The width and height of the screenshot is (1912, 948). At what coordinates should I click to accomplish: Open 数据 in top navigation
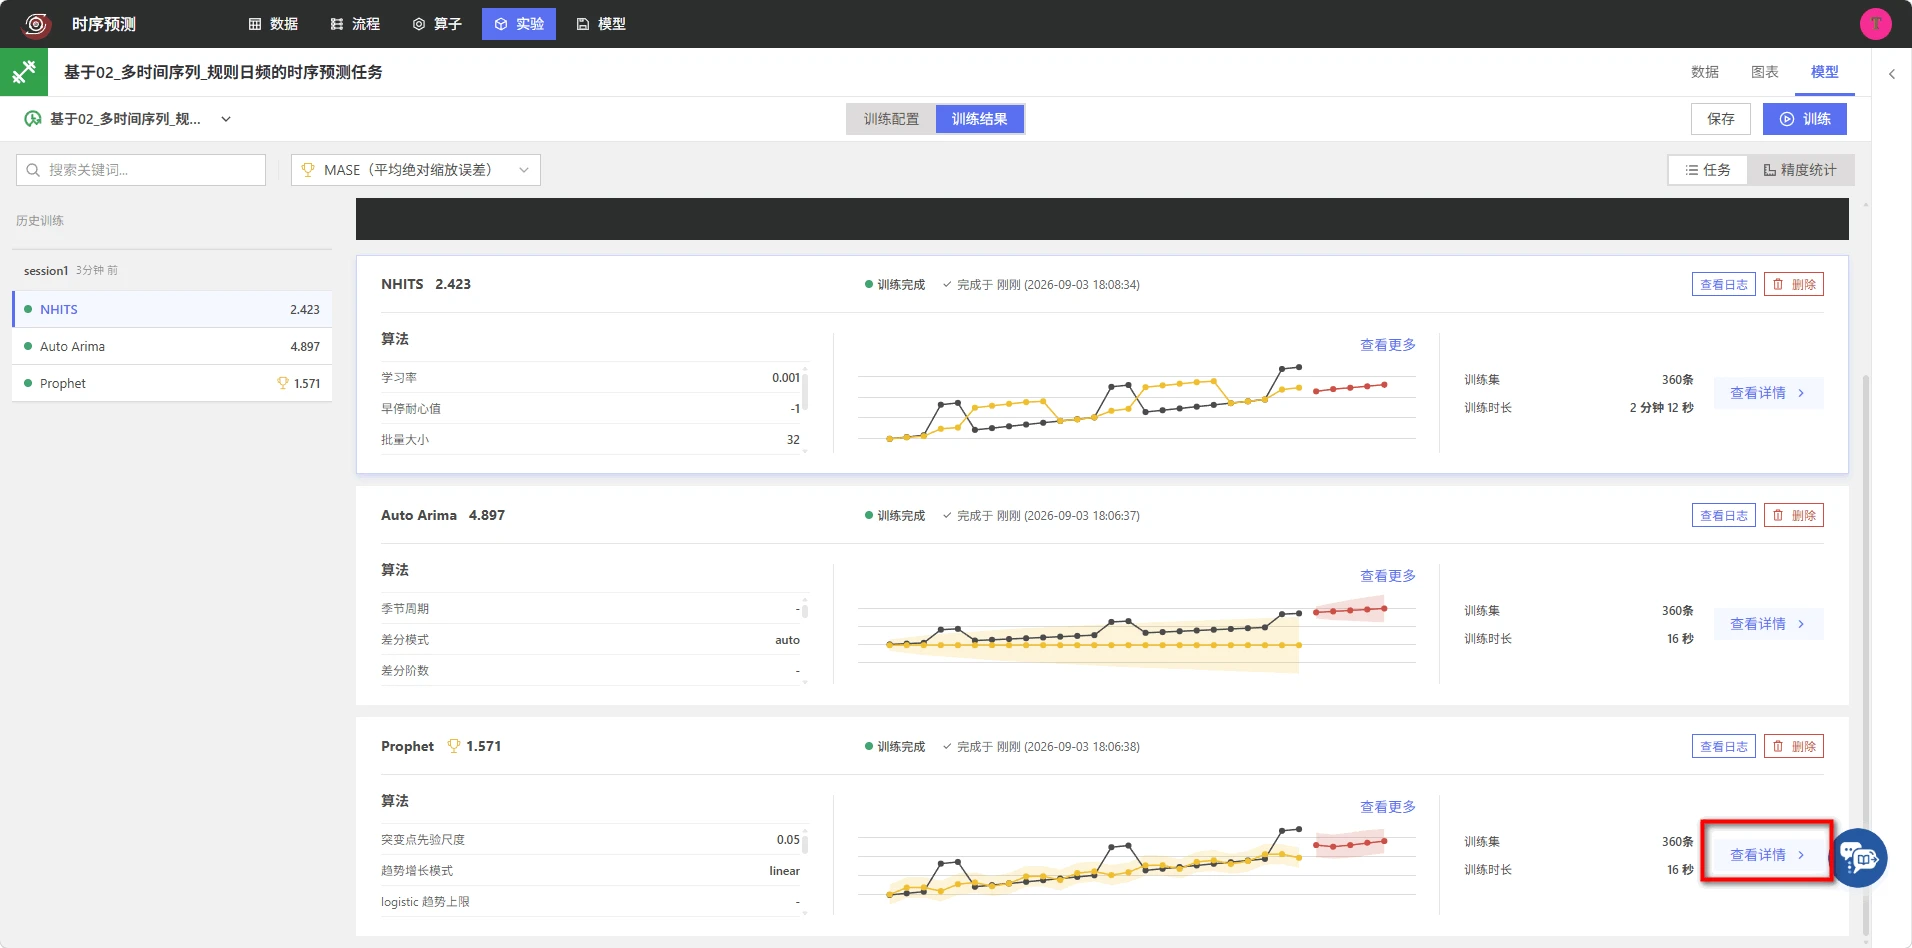[273, 24]
